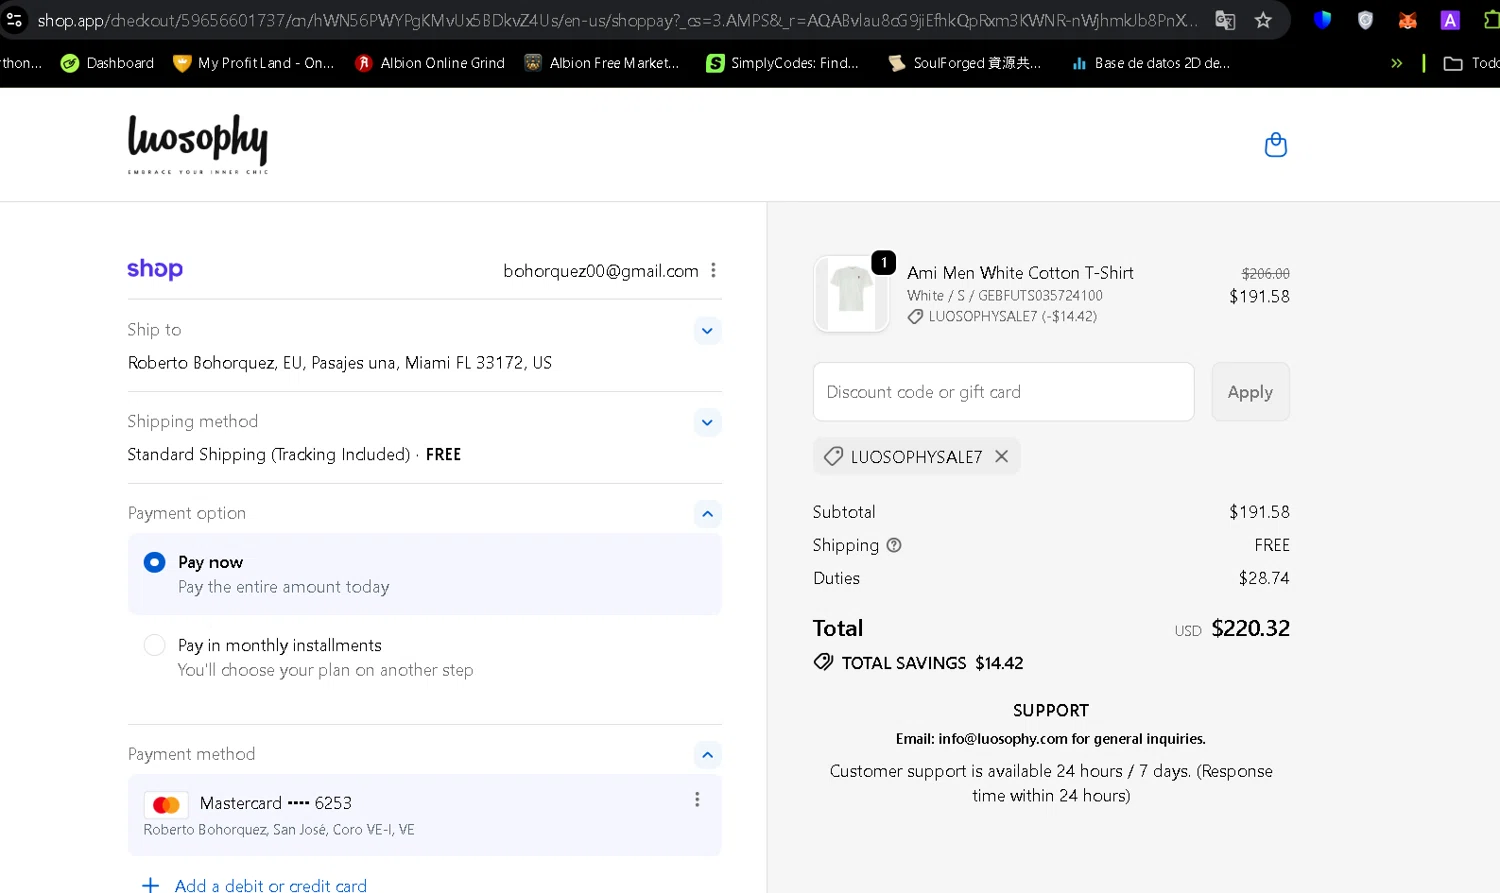1500x893 pixels.
Task: Click the struck-through original price $206.00
Action: [1265, 273]
